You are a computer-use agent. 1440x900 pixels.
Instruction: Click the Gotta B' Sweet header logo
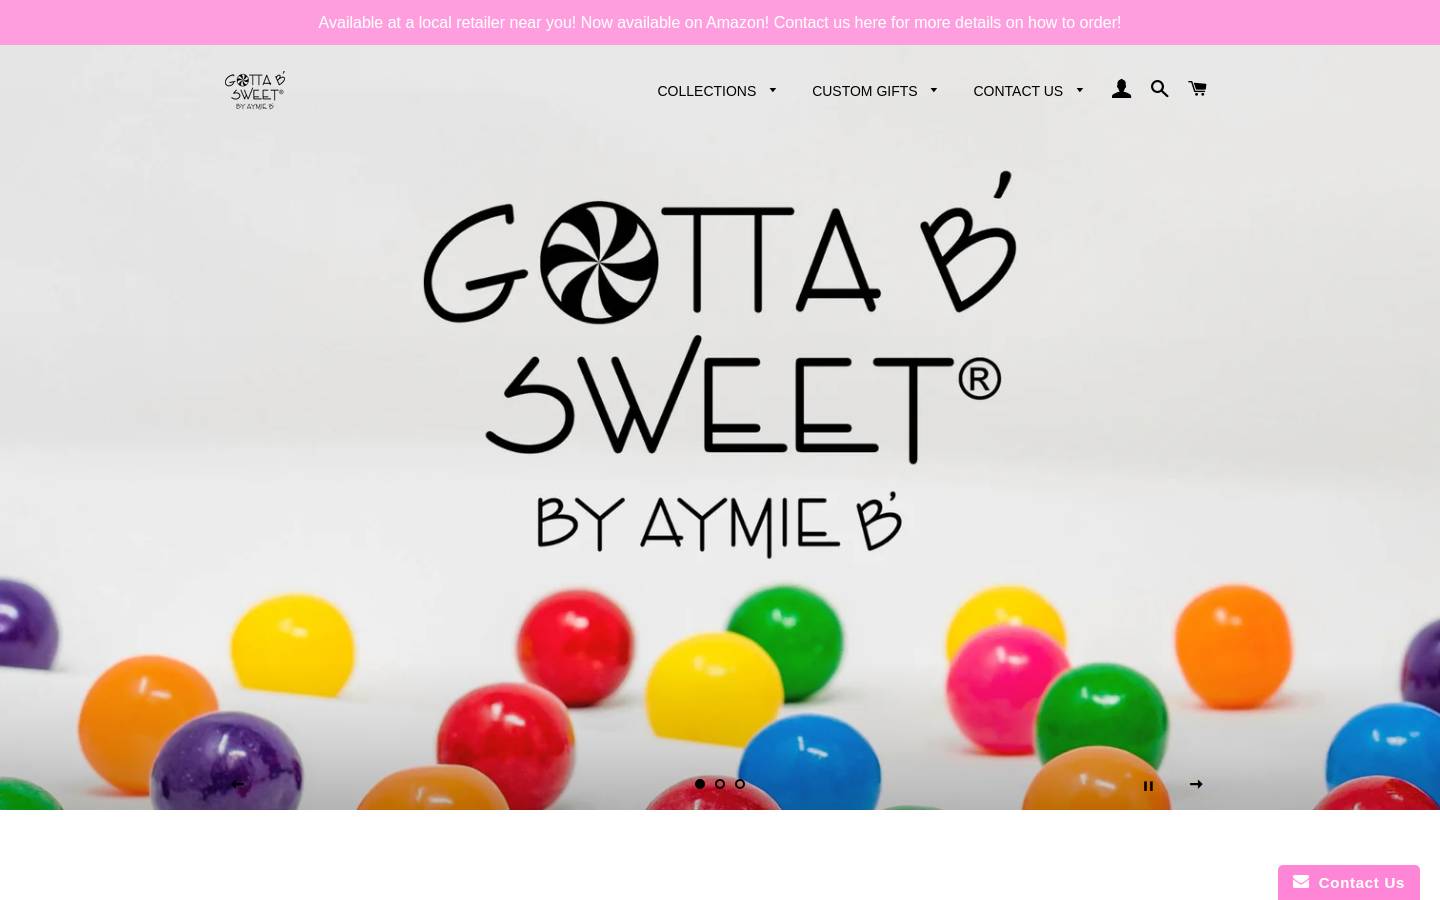tap(255, 90)
